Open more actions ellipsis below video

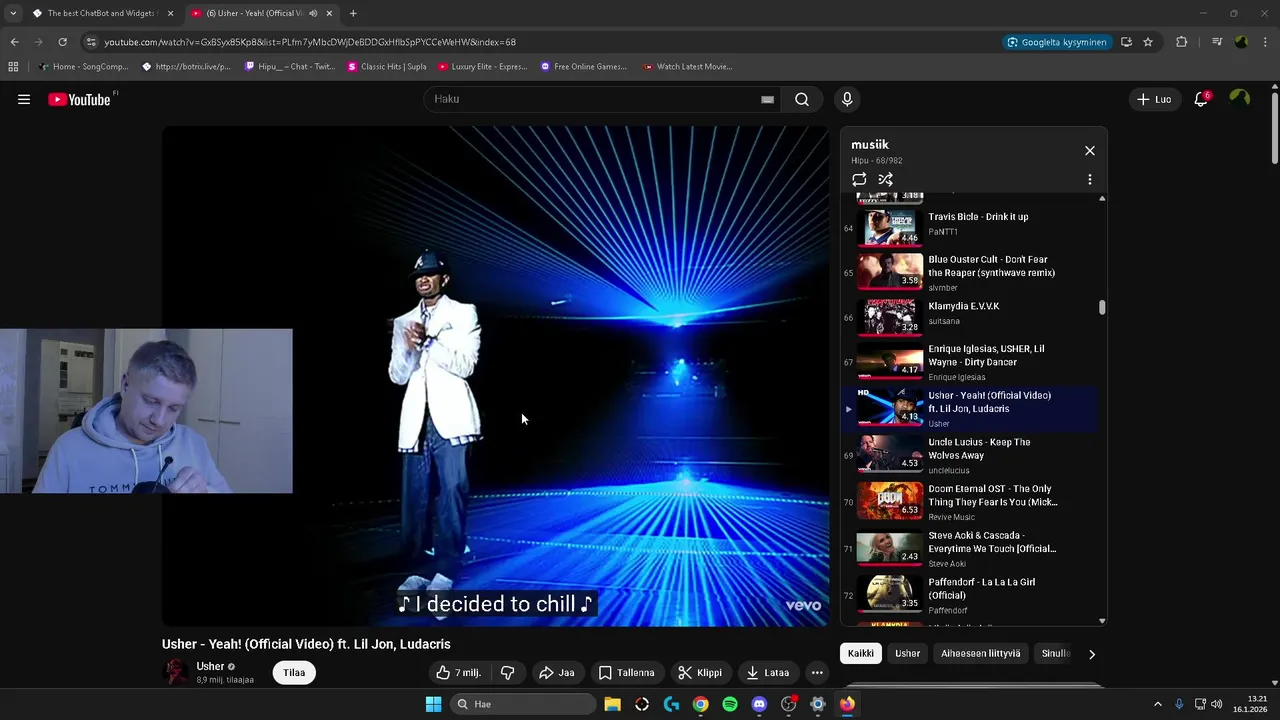(817, 673)
